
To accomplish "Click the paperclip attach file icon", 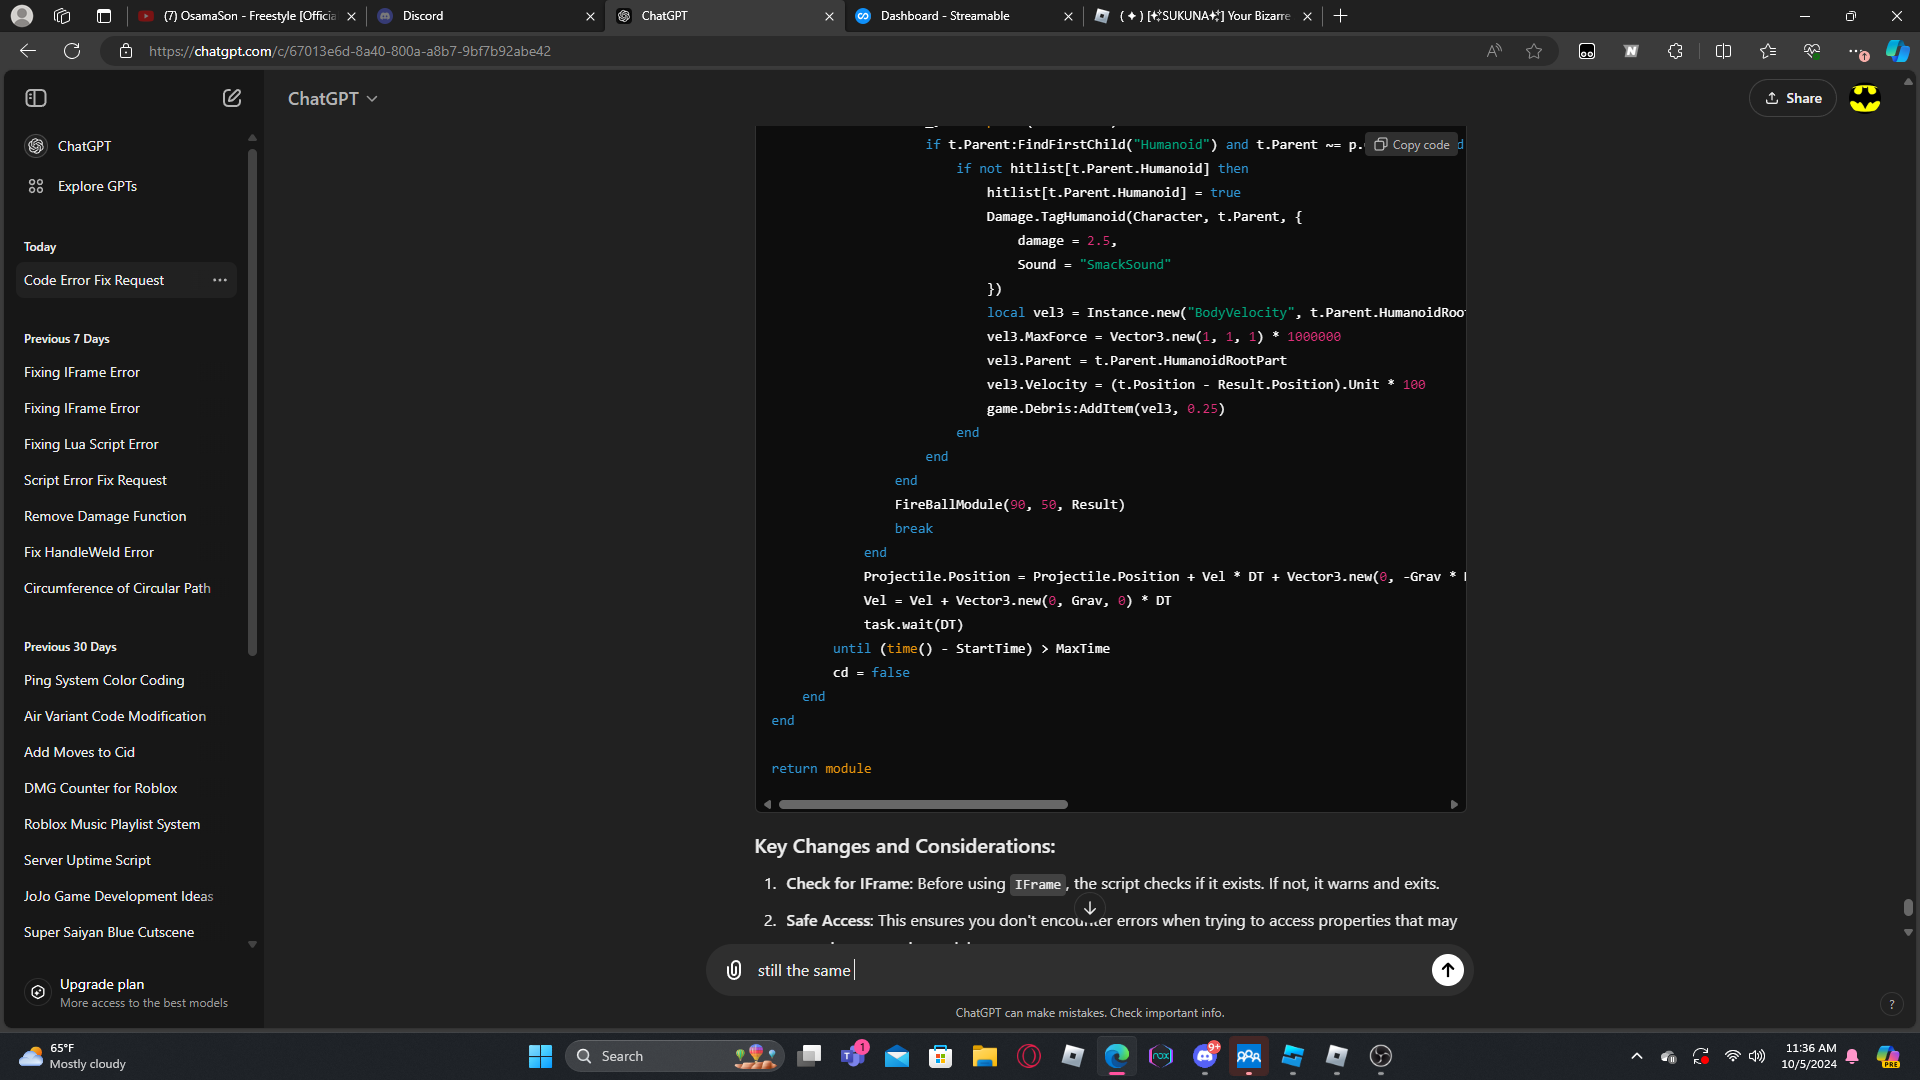I will pyautogui.click(x=734, y=970).
